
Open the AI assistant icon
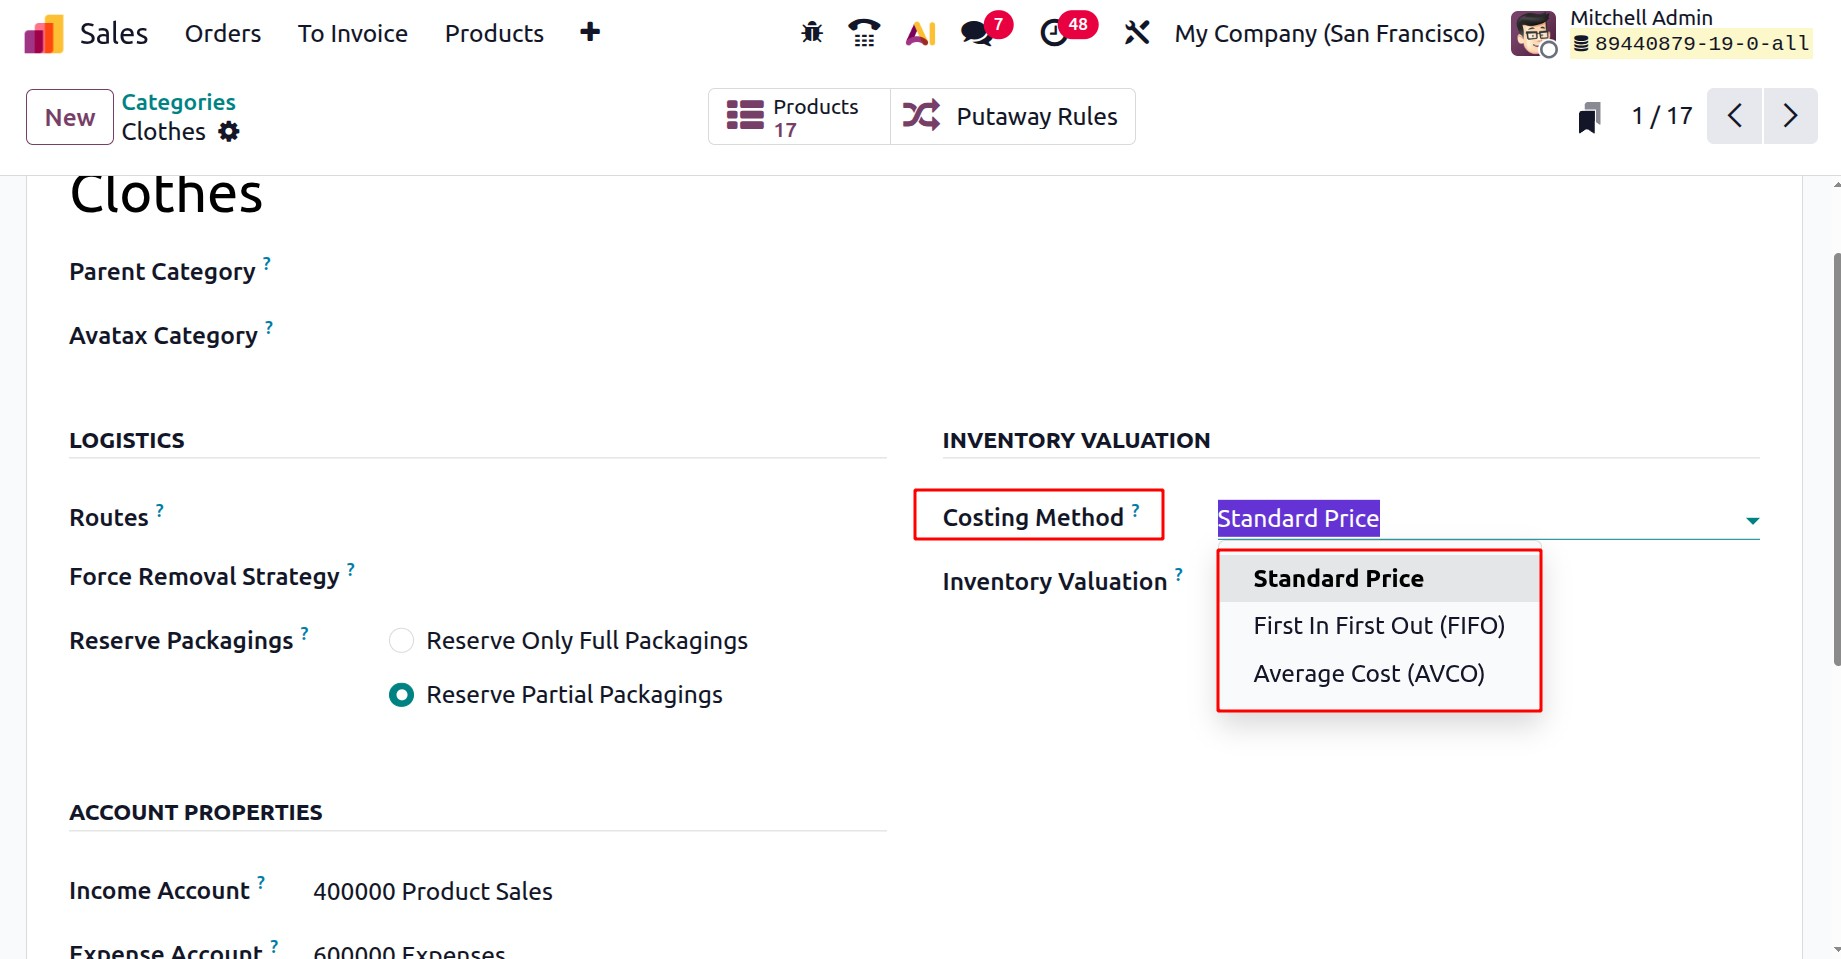[920, 33]
